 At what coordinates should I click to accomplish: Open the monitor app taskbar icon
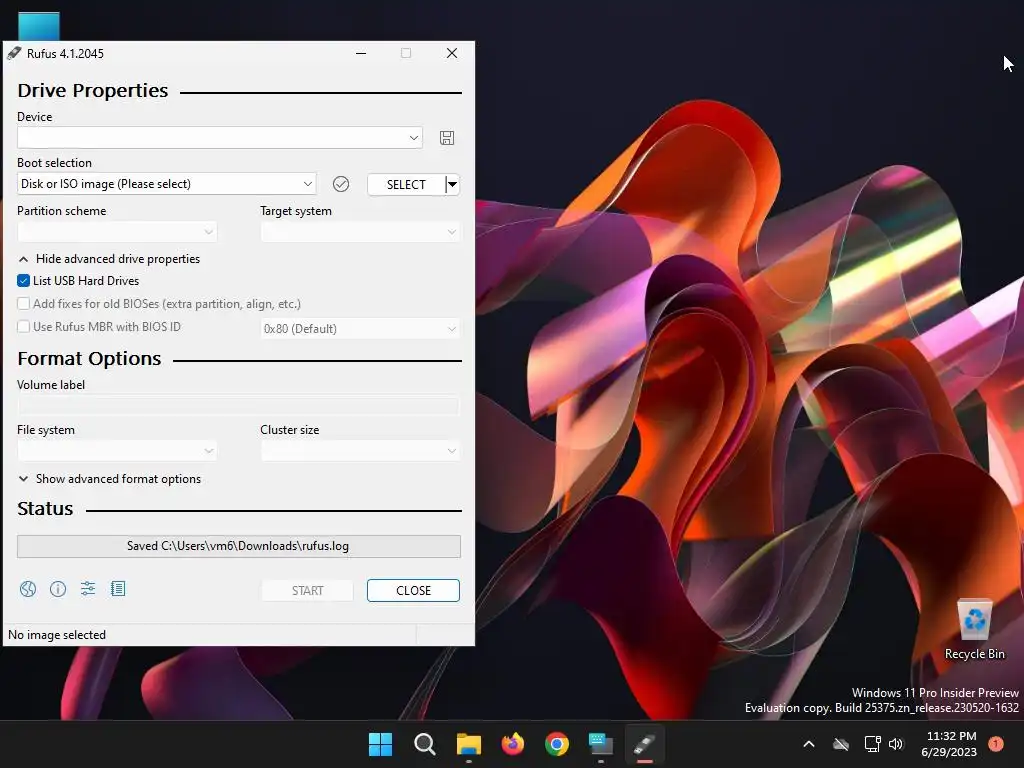pos(601,744)
